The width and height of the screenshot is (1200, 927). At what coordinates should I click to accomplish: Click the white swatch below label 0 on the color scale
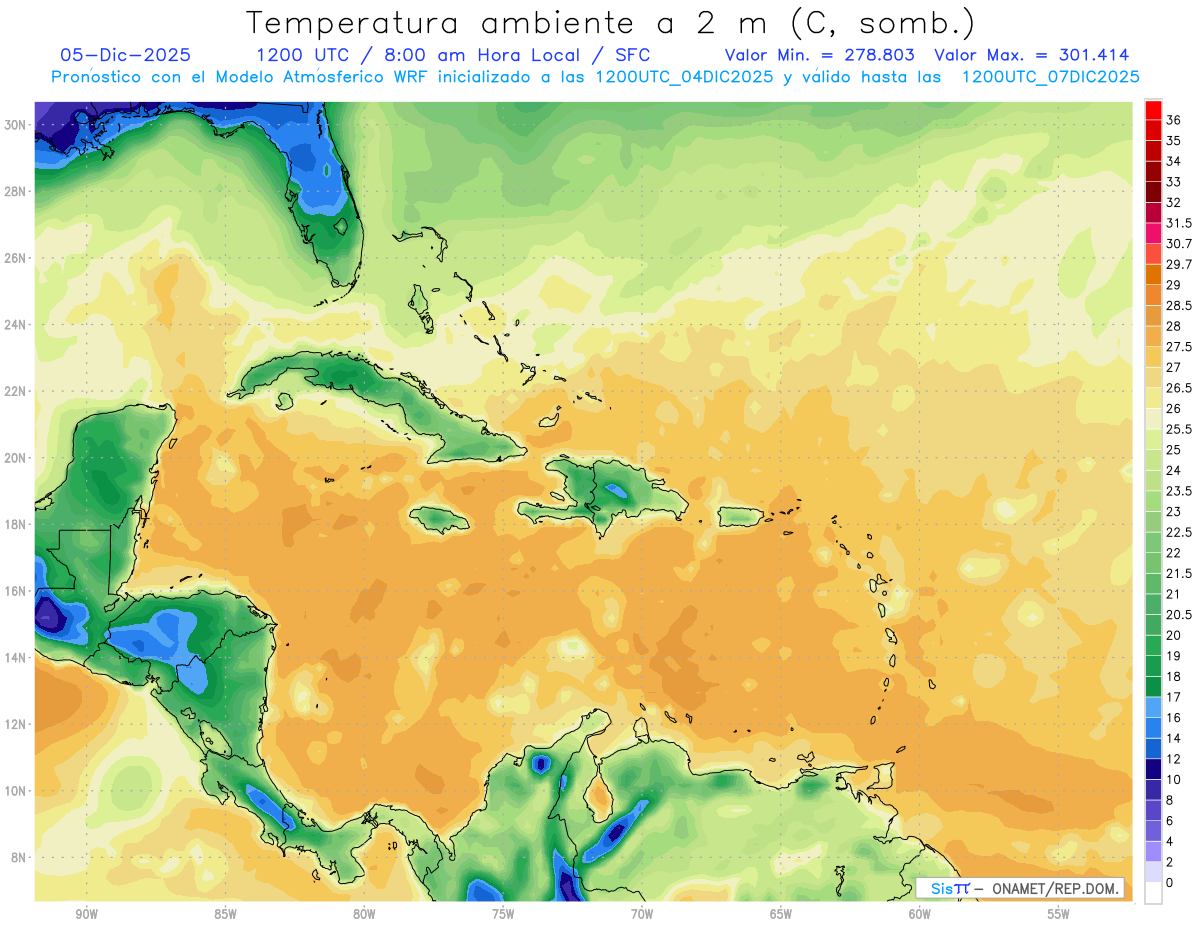click(1153, 894)
